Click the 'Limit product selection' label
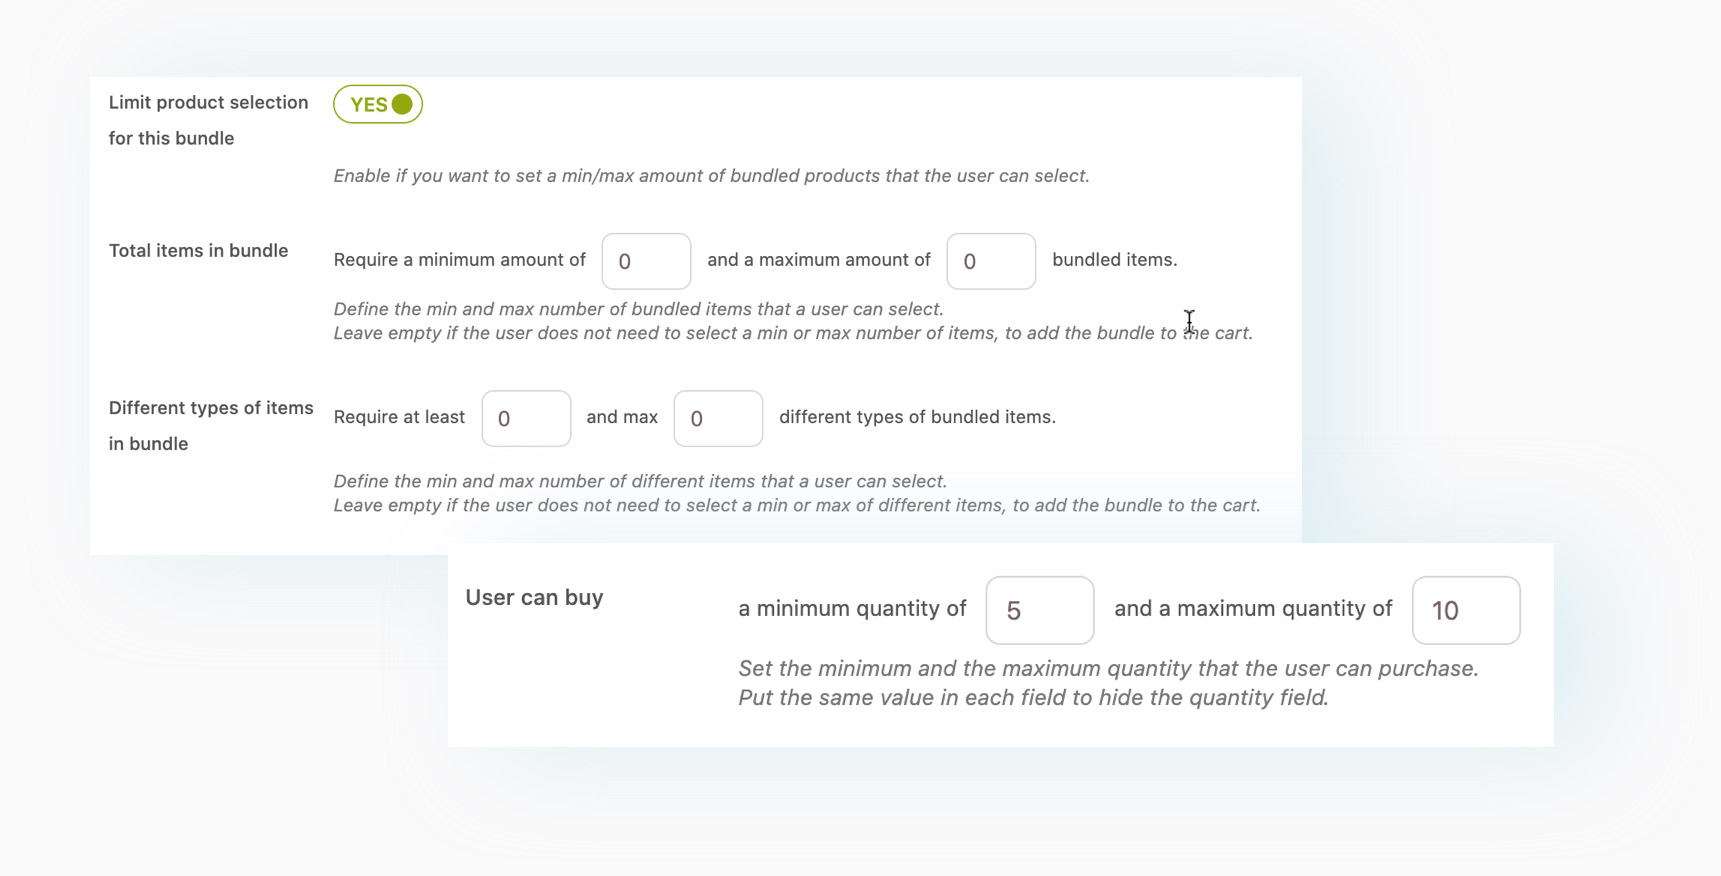Viewport: 1721px width, 876px height. pyautogui.click(x=208, y=103)
